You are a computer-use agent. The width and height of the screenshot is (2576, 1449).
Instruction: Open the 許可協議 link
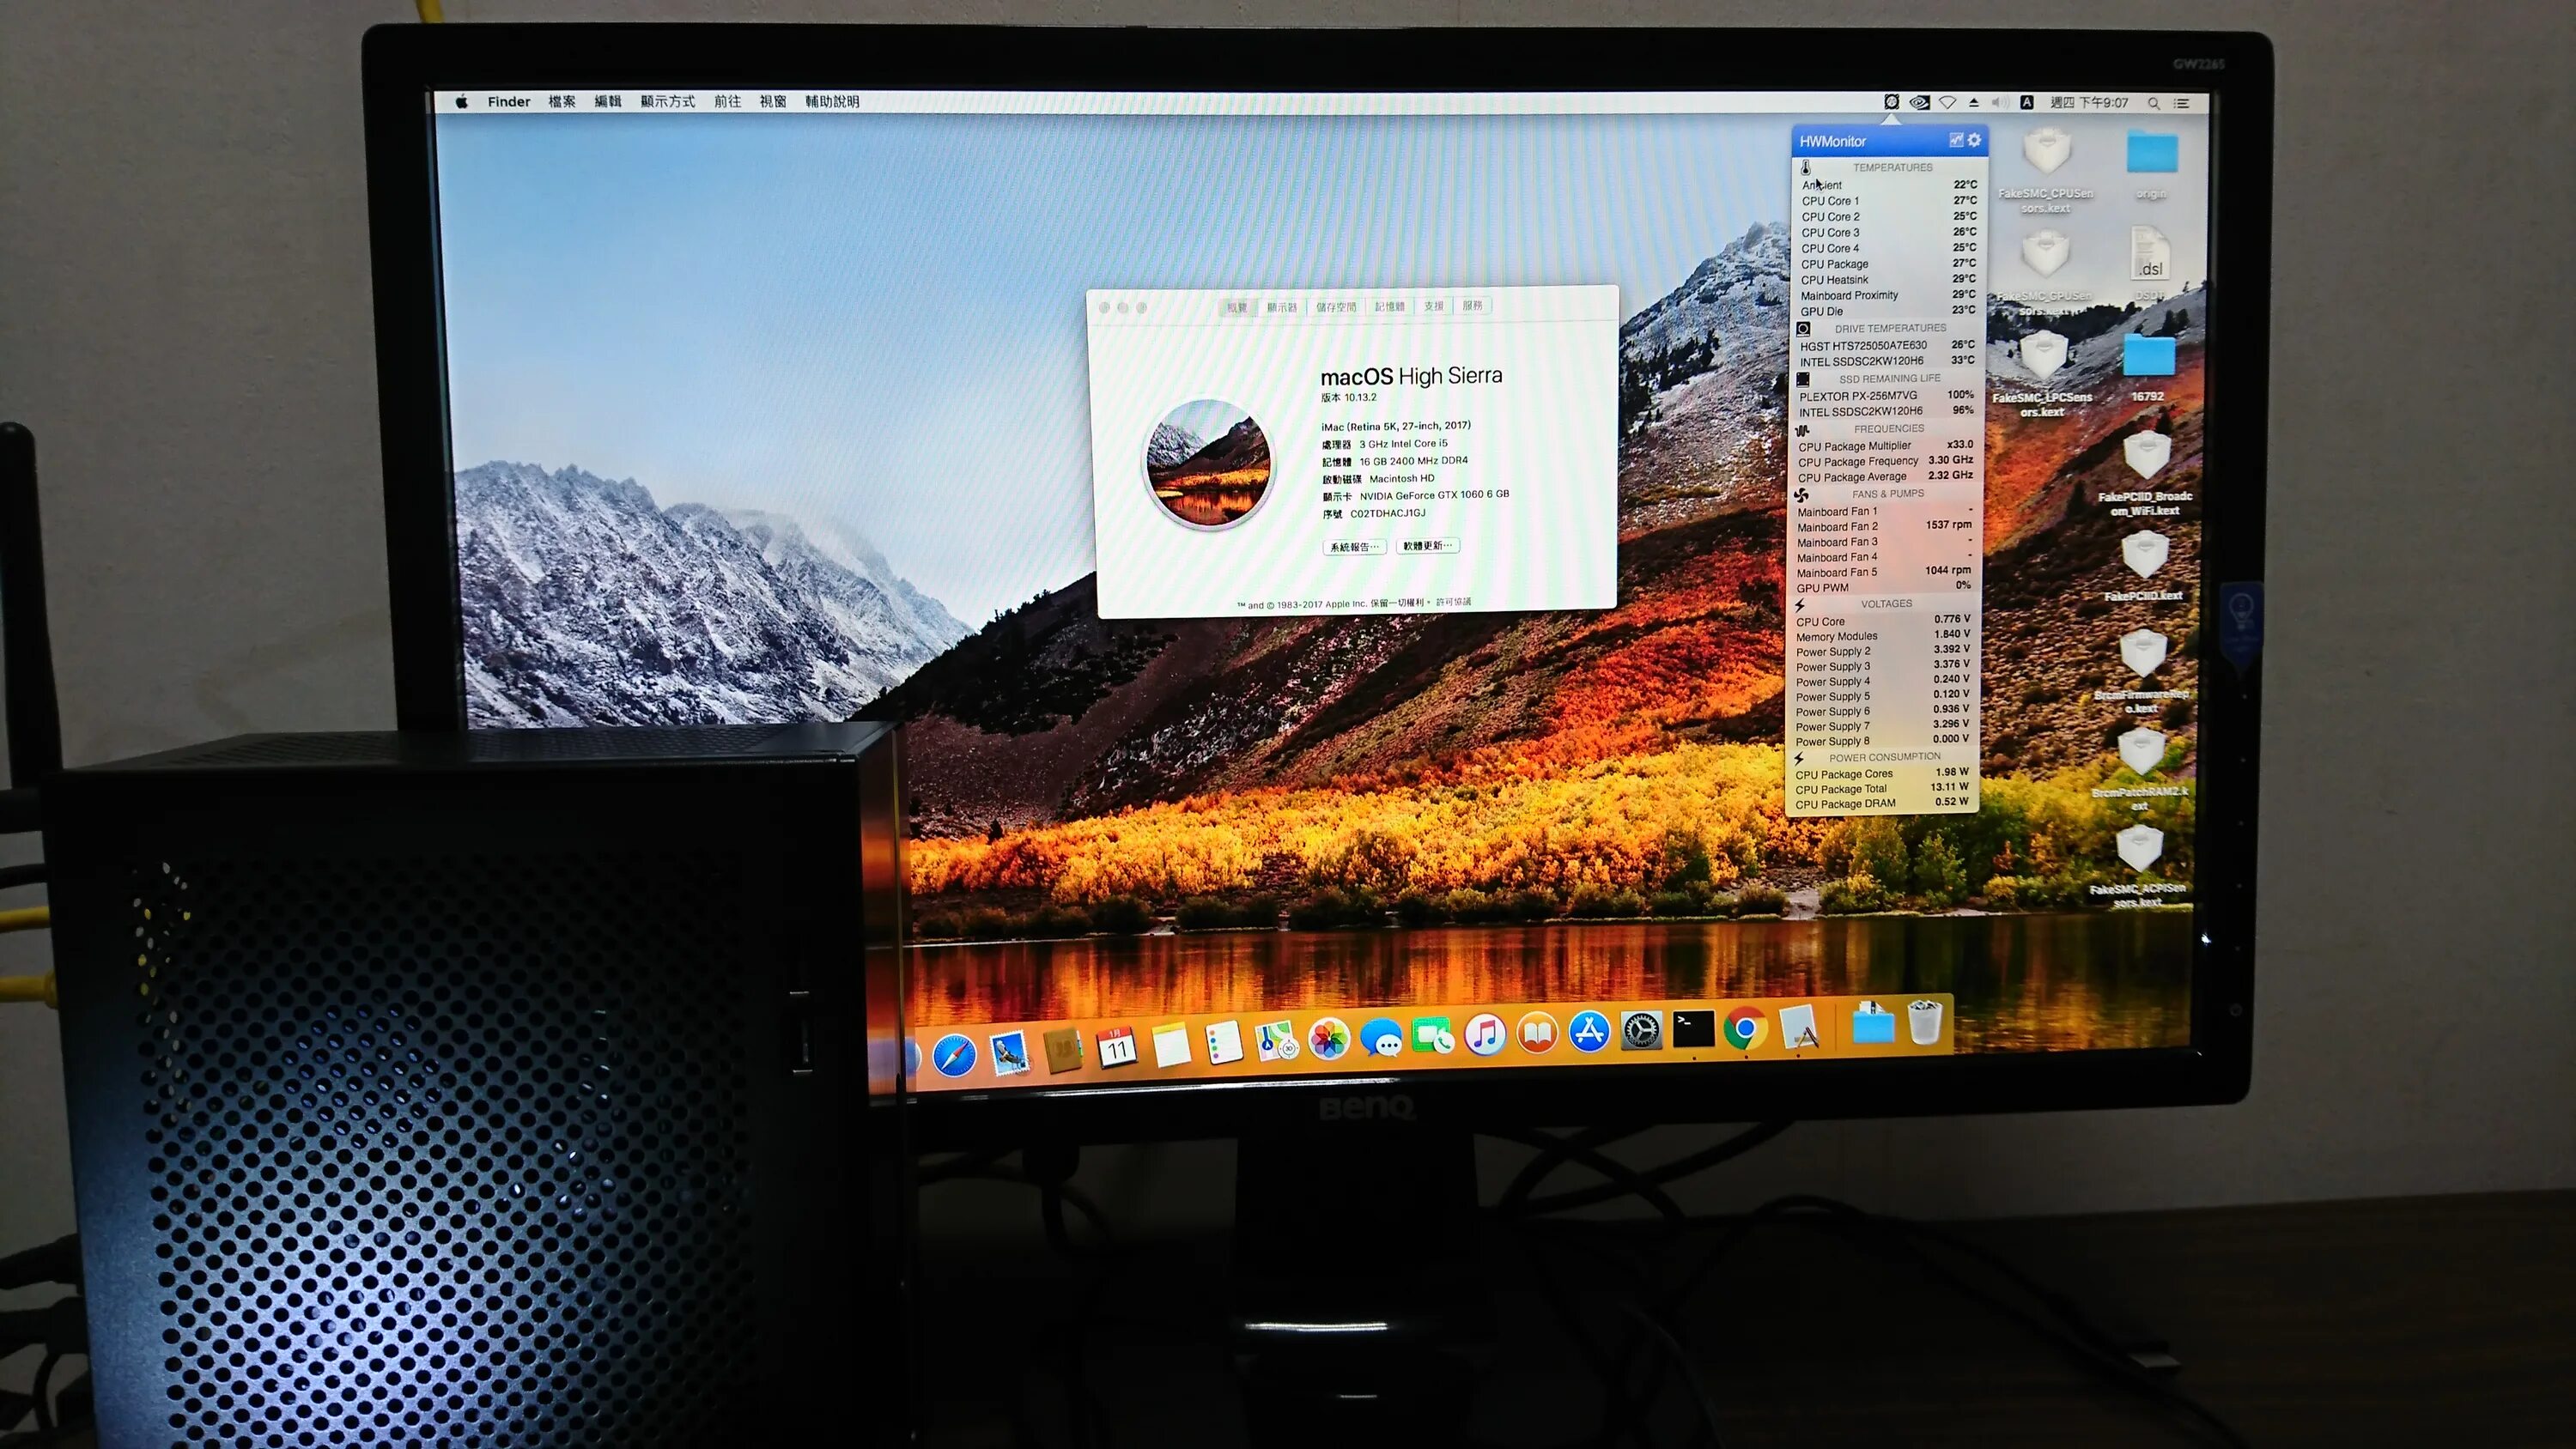point(1454,602)
